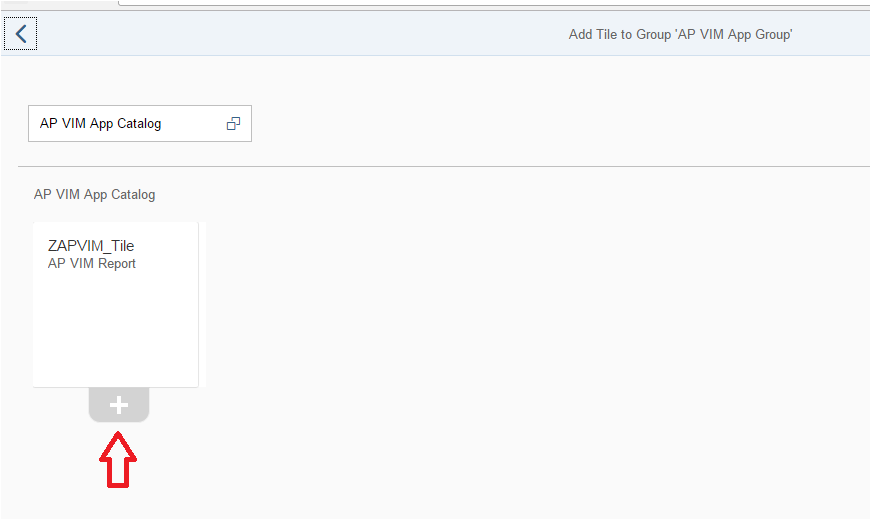Focus the AP VIM App Catalog selector field
The image size is (871, 520).
140,123
